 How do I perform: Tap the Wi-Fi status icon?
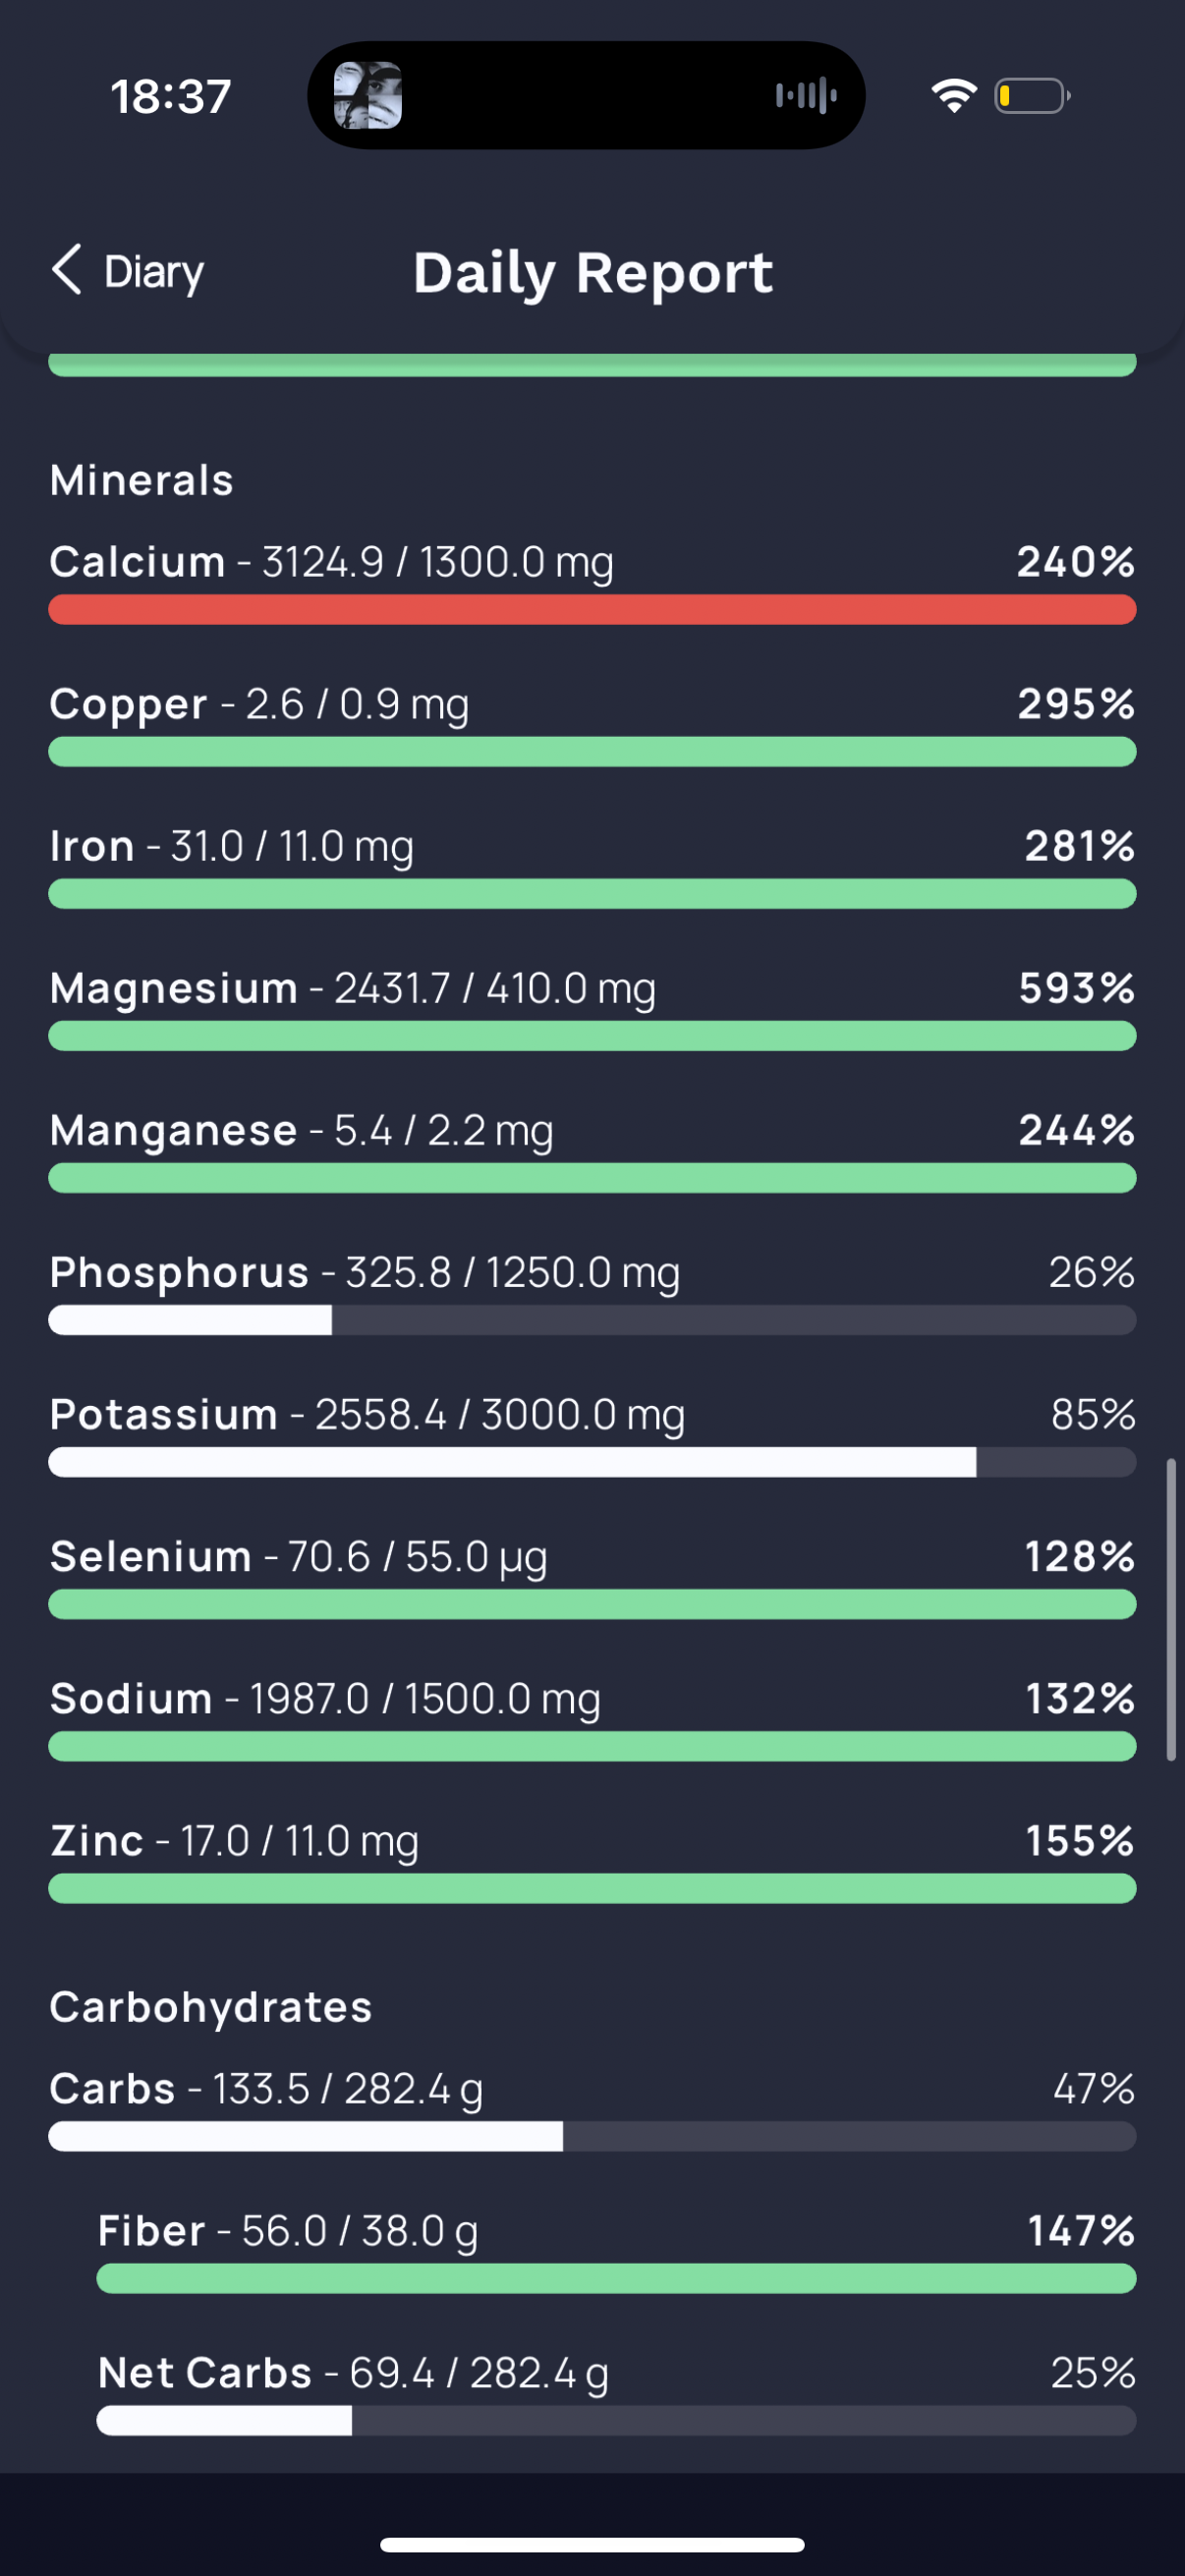tap(953, 96)
